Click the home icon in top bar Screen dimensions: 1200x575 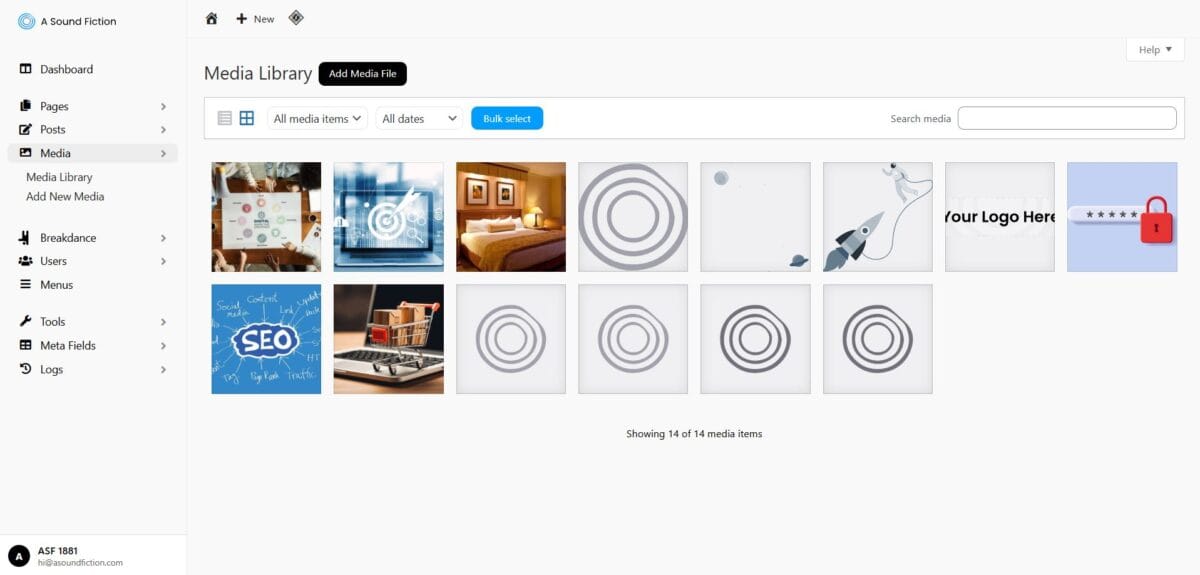[x=211, y=19]
